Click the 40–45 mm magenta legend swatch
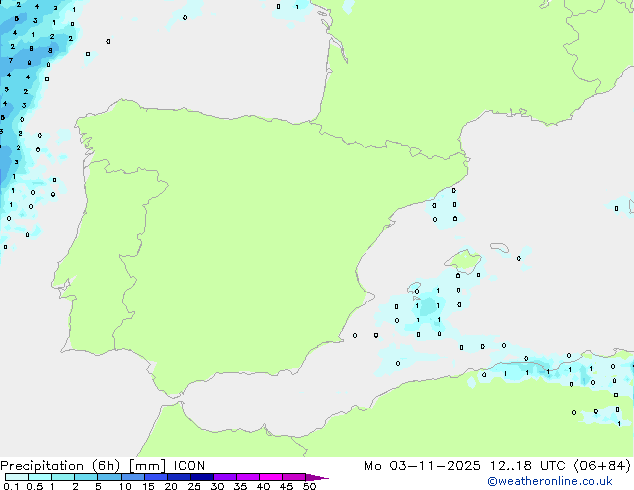Screen dimensions: 634x490 pos(271,477)
